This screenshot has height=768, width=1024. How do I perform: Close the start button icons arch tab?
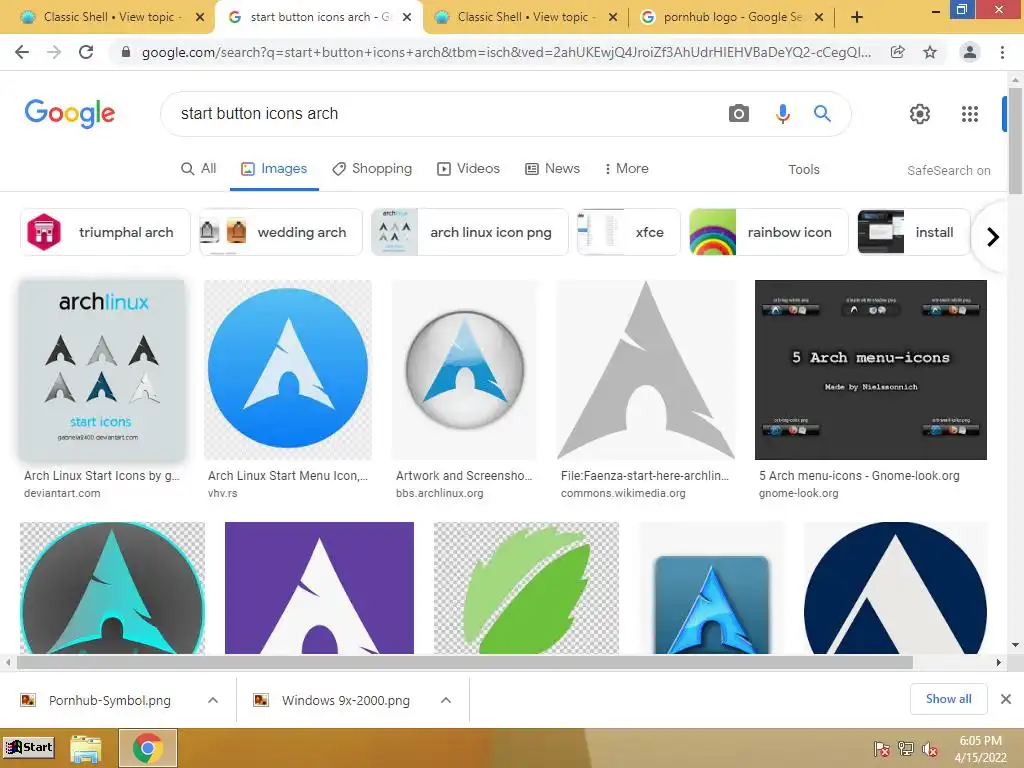point(407,17)
